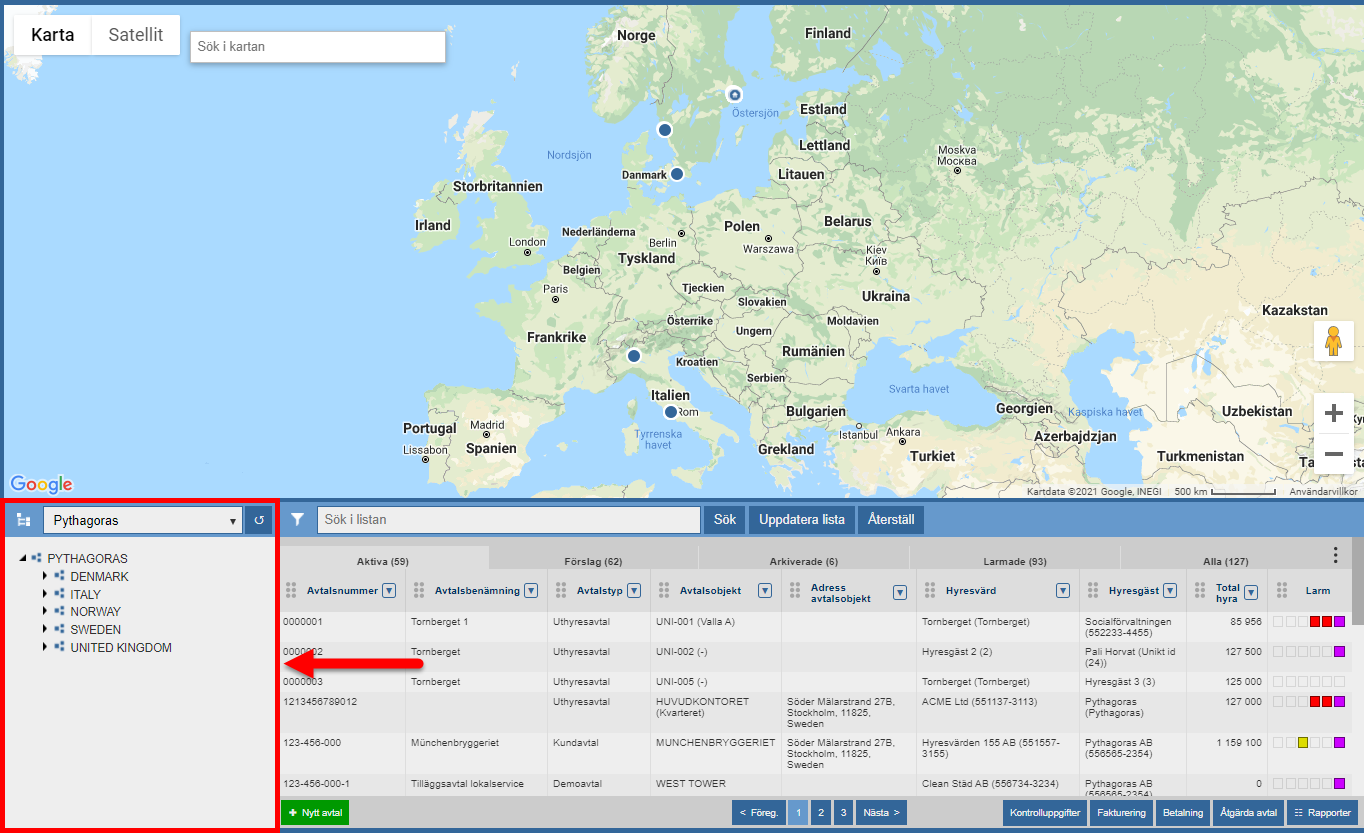Switch map to Satellit view
Image resolution: width=1364 pixels, height=833 pixels.
point(136,35)
